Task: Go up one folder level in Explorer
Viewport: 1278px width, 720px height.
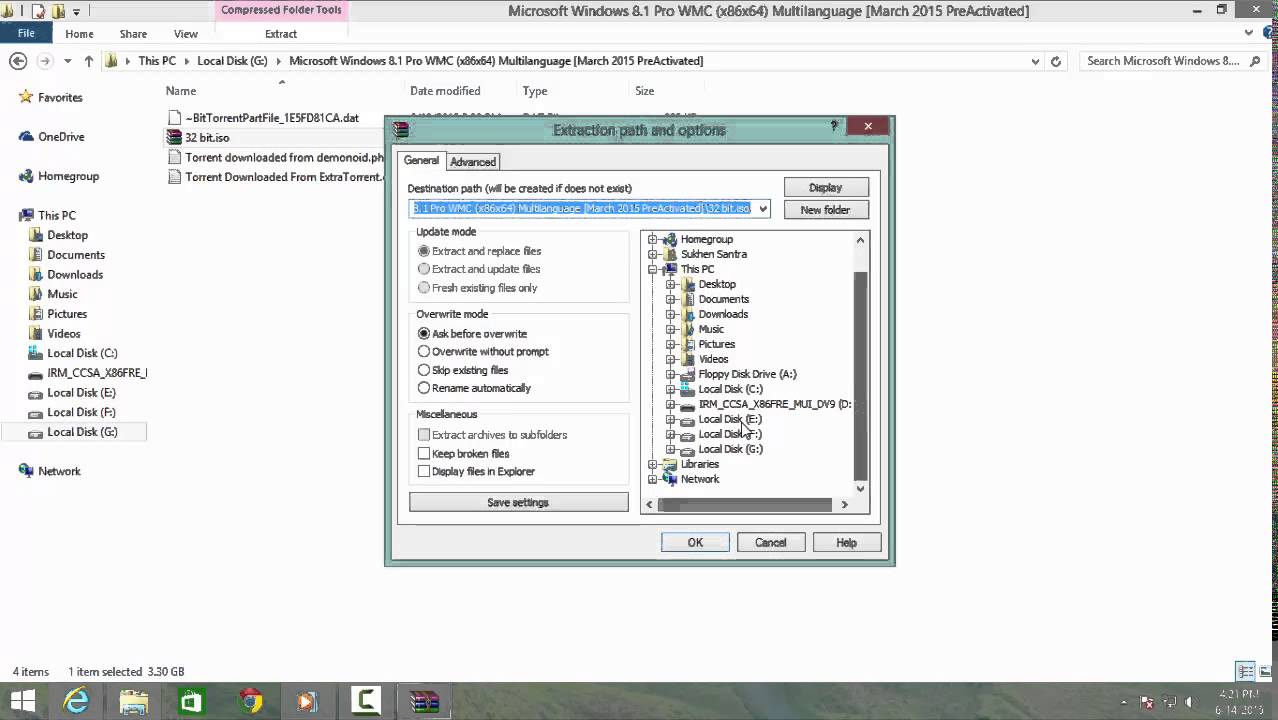Action: tap(89, 61)
